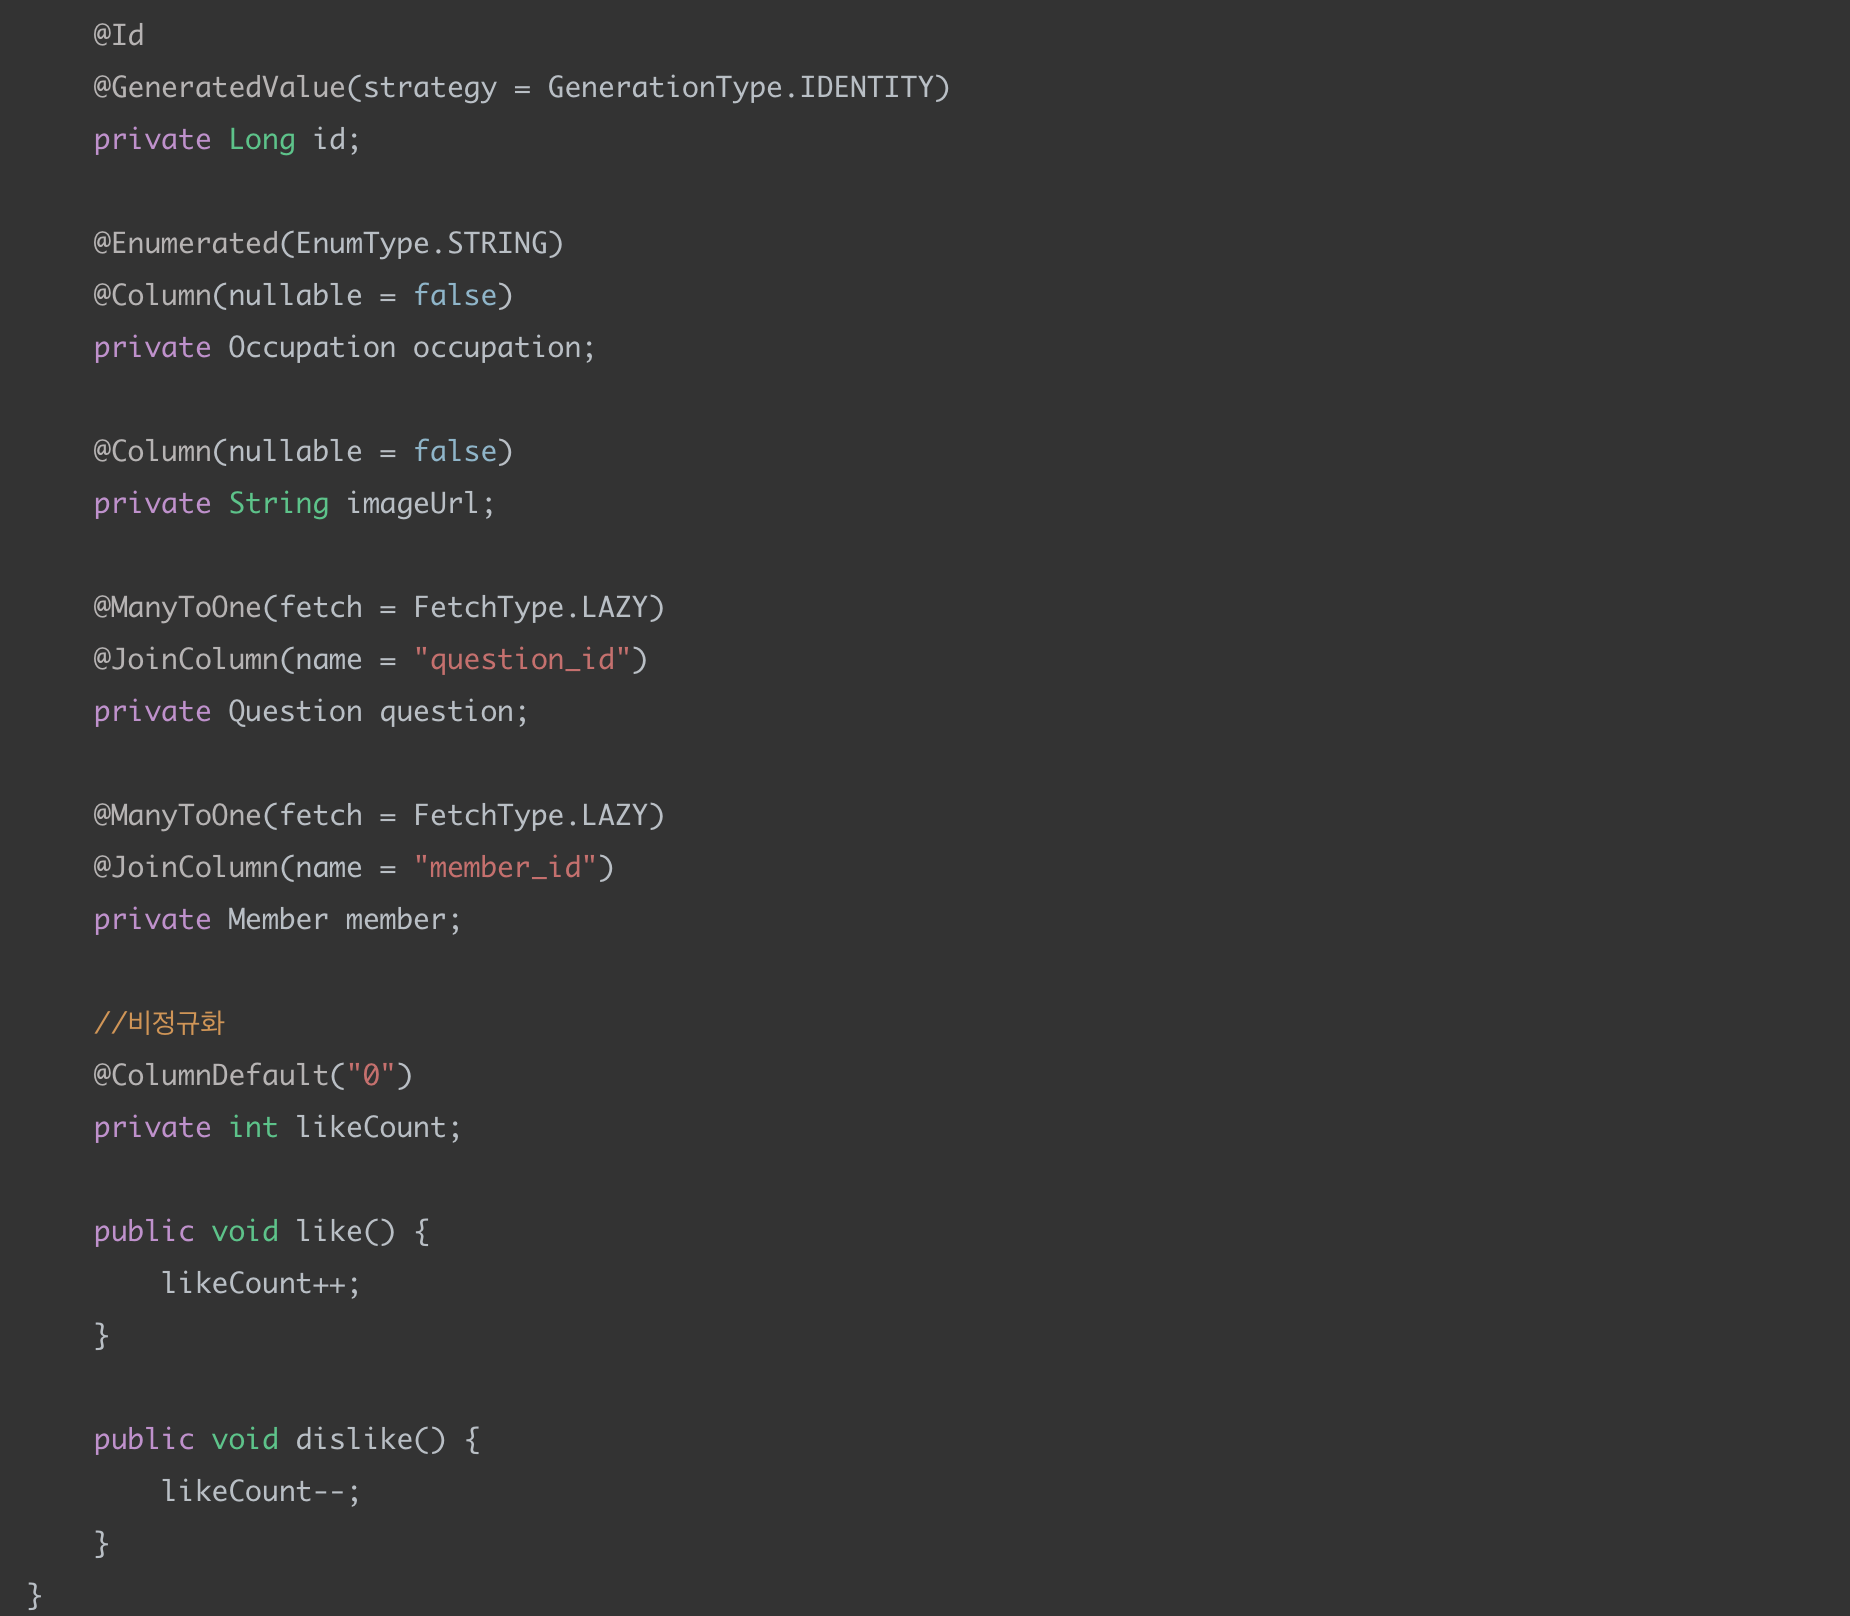The width and height of the screenshot is (1850, 1616).
Task: Click the //비정규화 comment
Action: point(159,1023)
